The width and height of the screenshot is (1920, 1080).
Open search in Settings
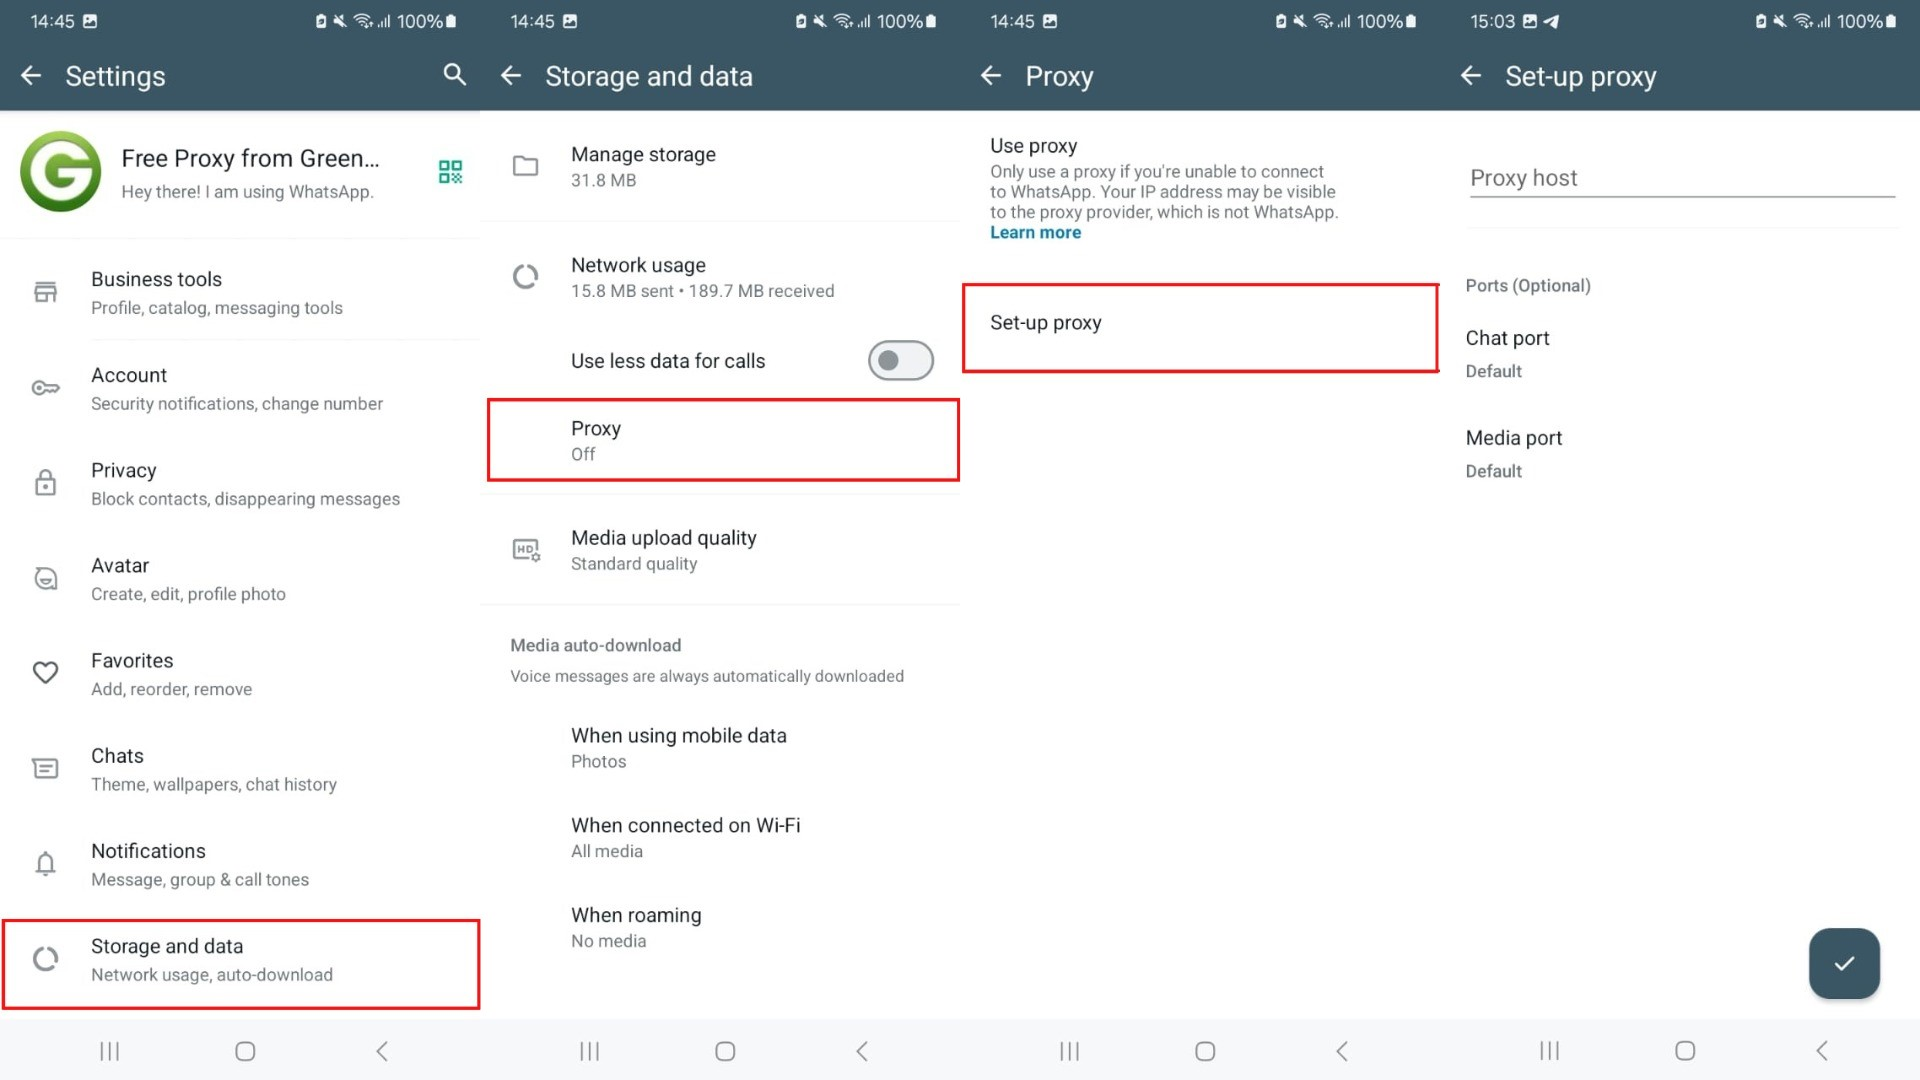455,75
